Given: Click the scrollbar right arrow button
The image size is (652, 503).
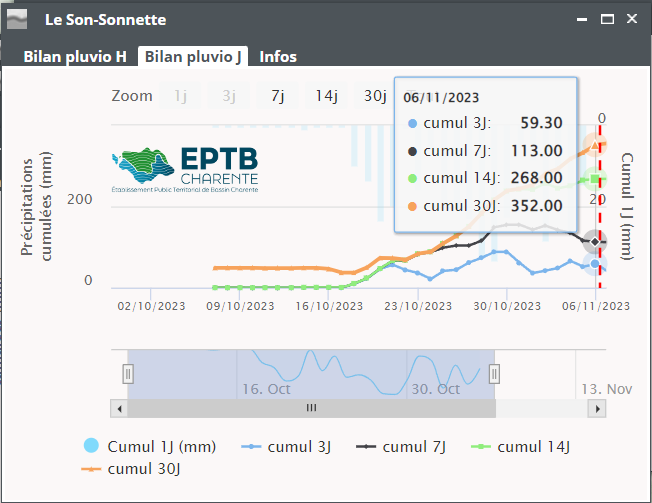Looking at the screenshot, I should (597, 408).
